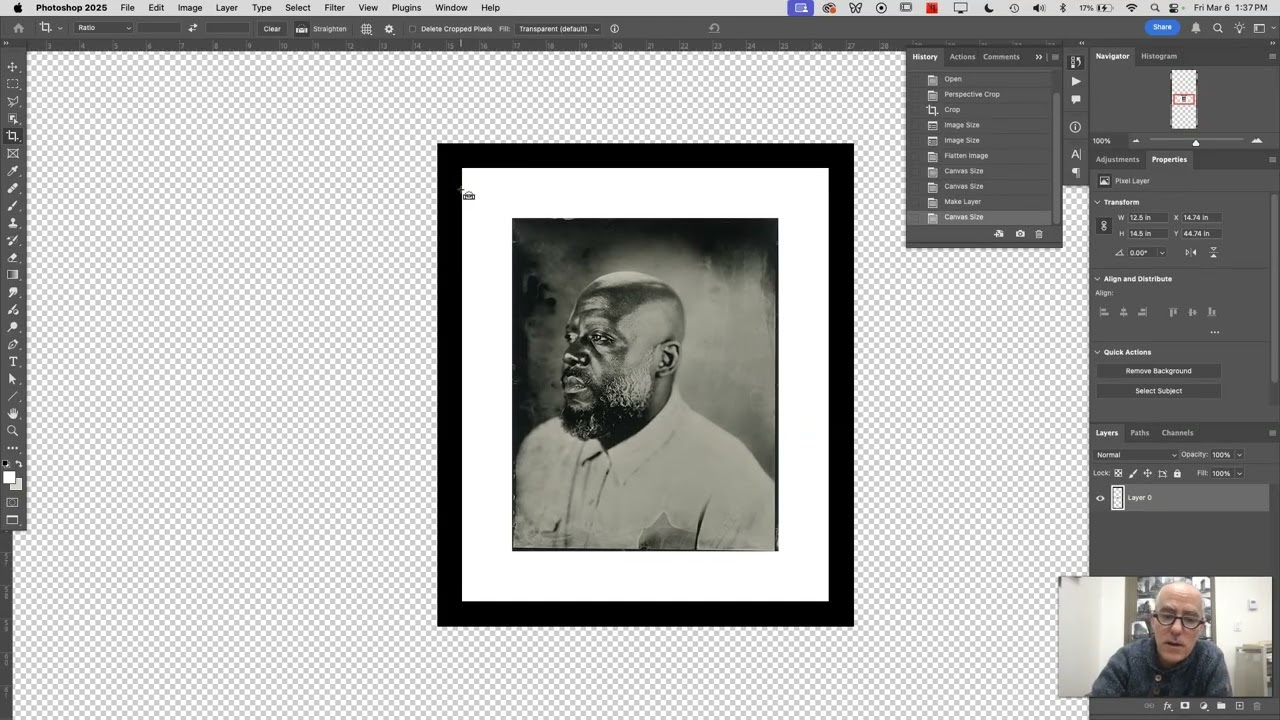Collapse the Align and Distribute section
This screenshot has width=1280, height=720.
pyautogui.click(x=1098, y=279)
